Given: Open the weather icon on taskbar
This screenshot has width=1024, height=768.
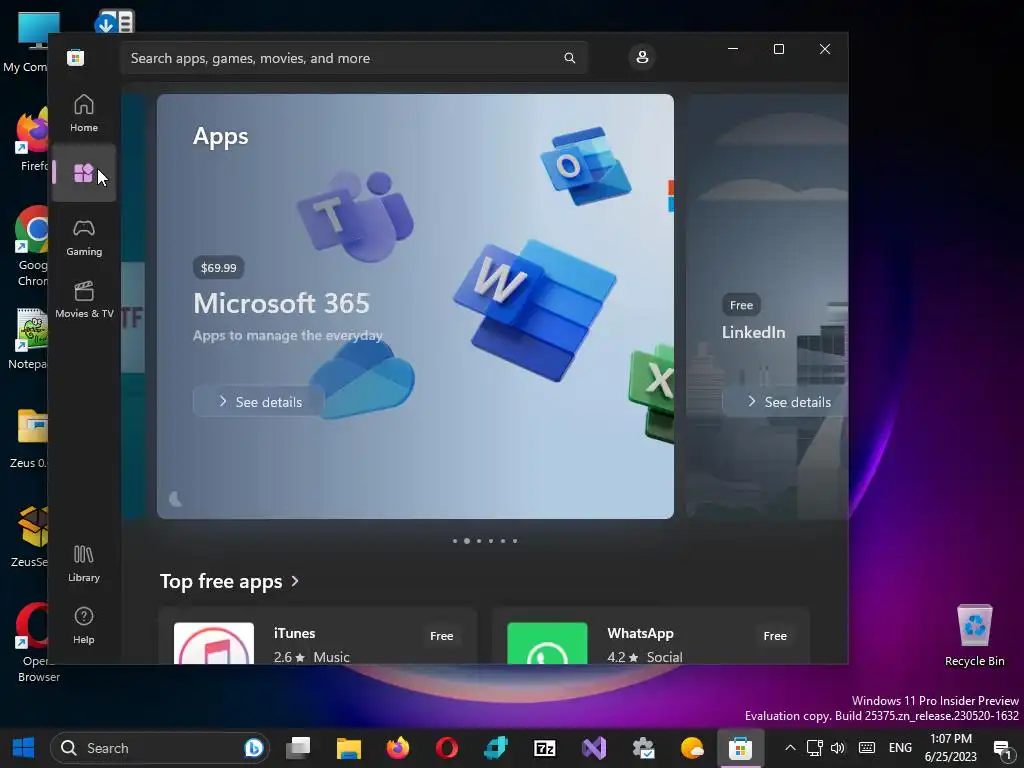Looking at the screenshot, I should [x=692, y=748].
